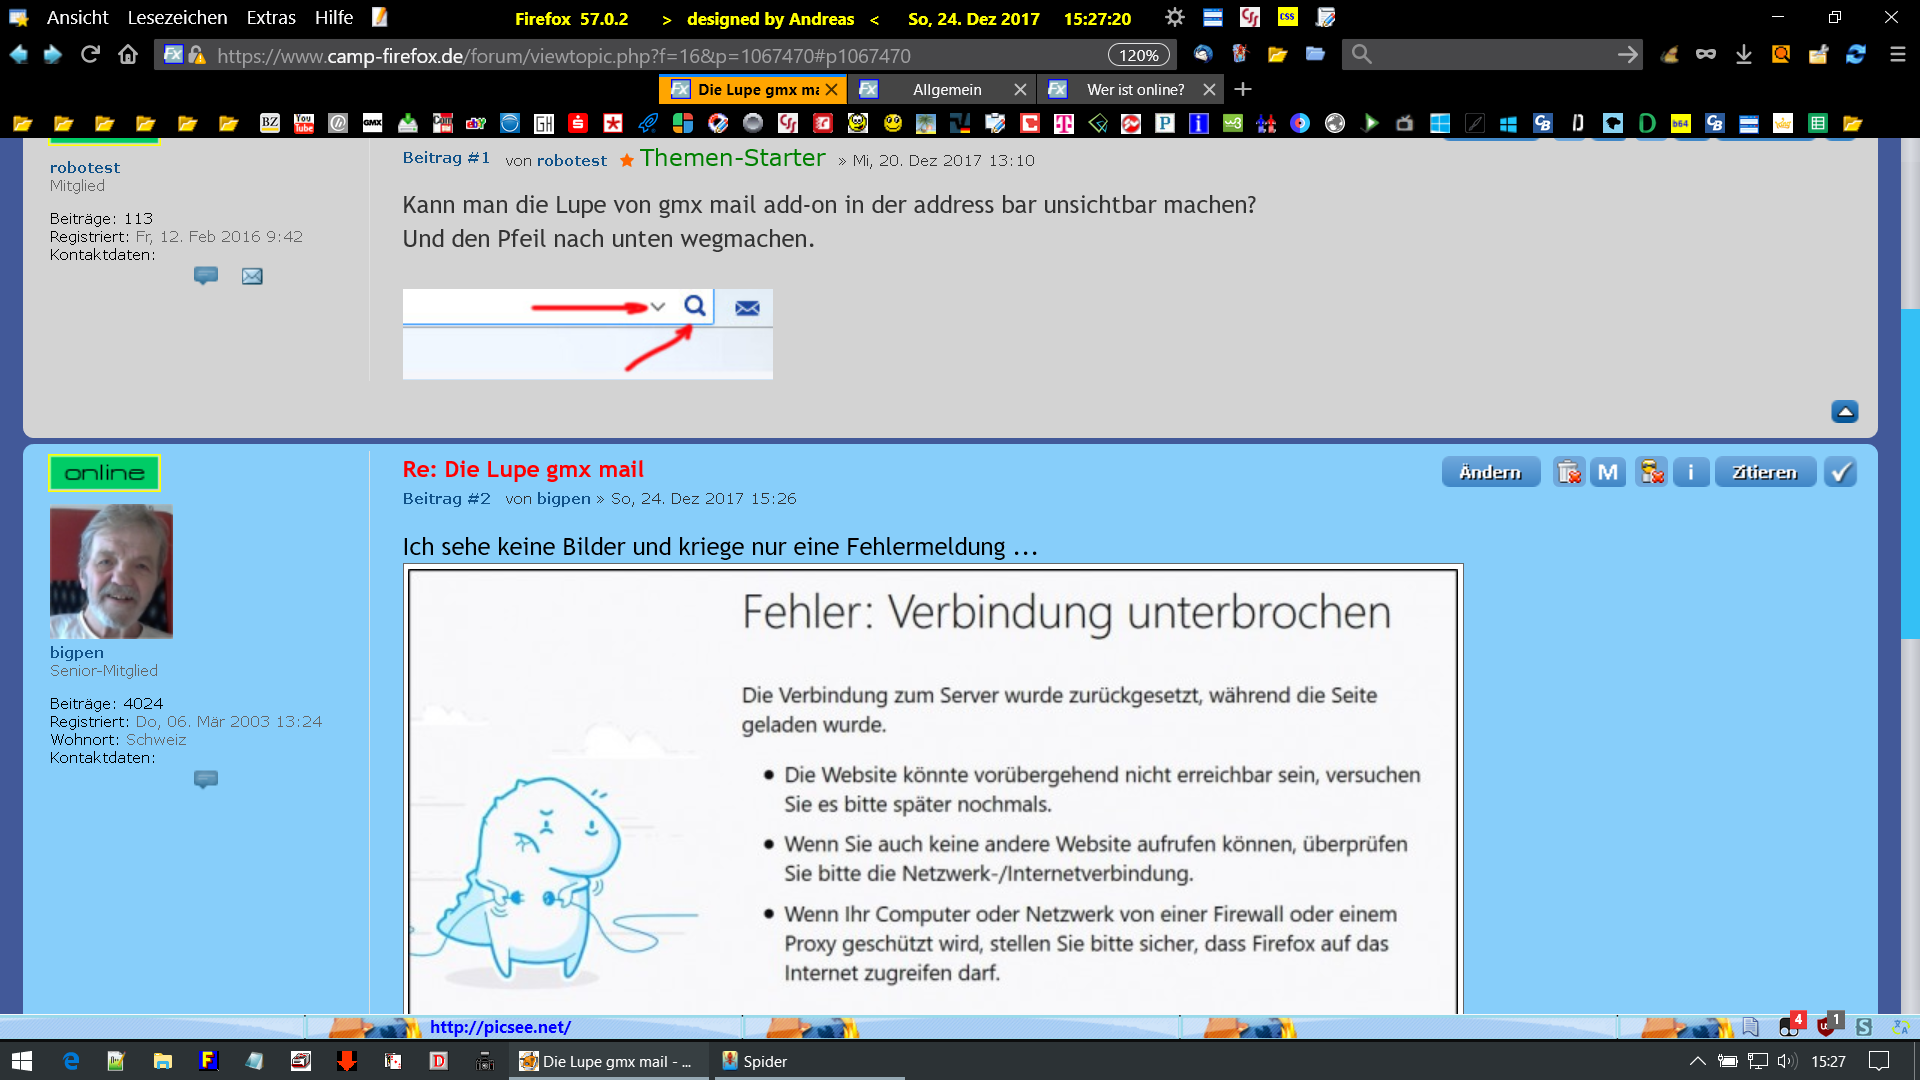
Task: Open the Firefox downloads arrow icon
Action: click(x=1743, y=55)
